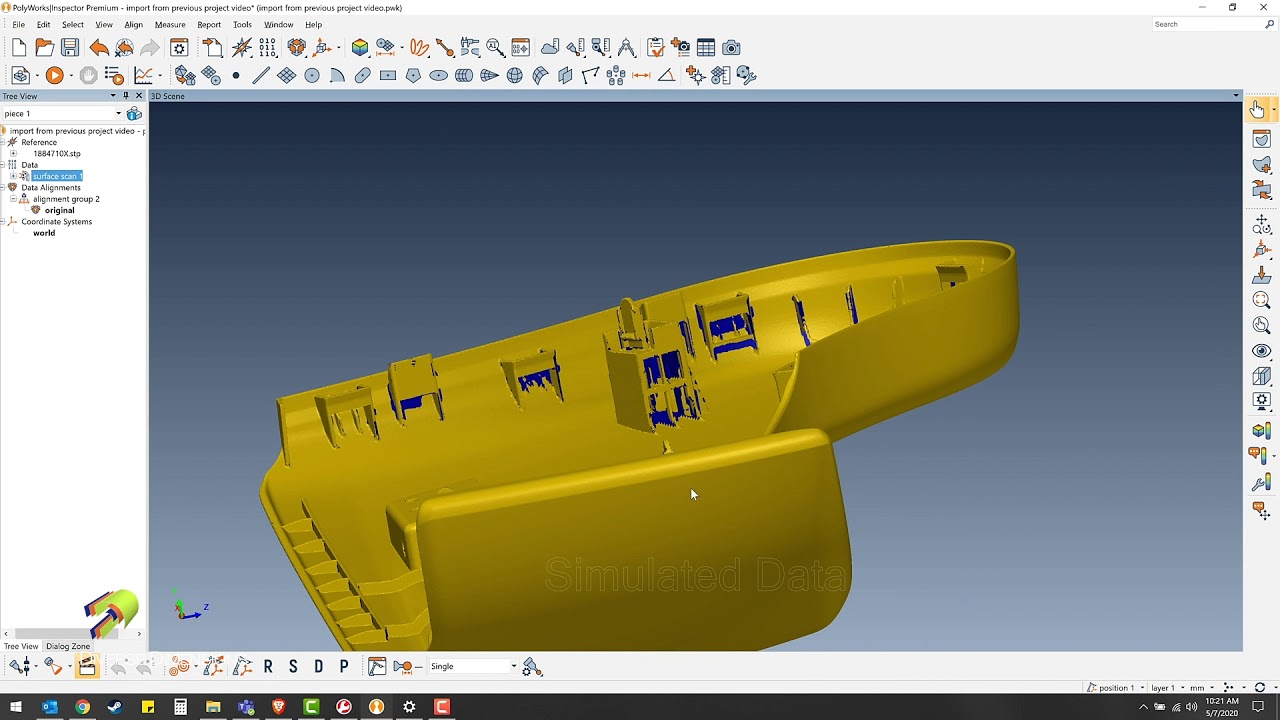Switch to the Tree View tab
Screen dimensions: 1280x720
click(21, 646)
